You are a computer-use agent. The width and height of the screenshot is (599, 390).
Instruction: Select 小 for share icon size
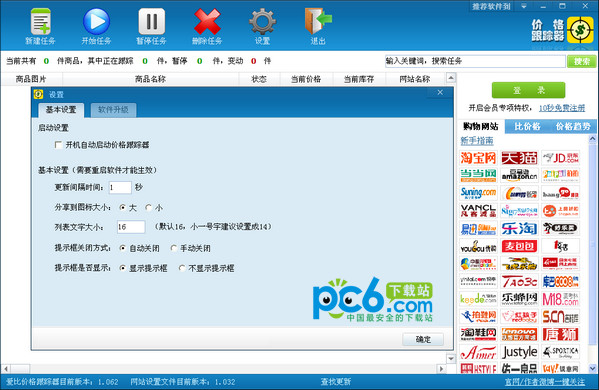click(148, 207)
